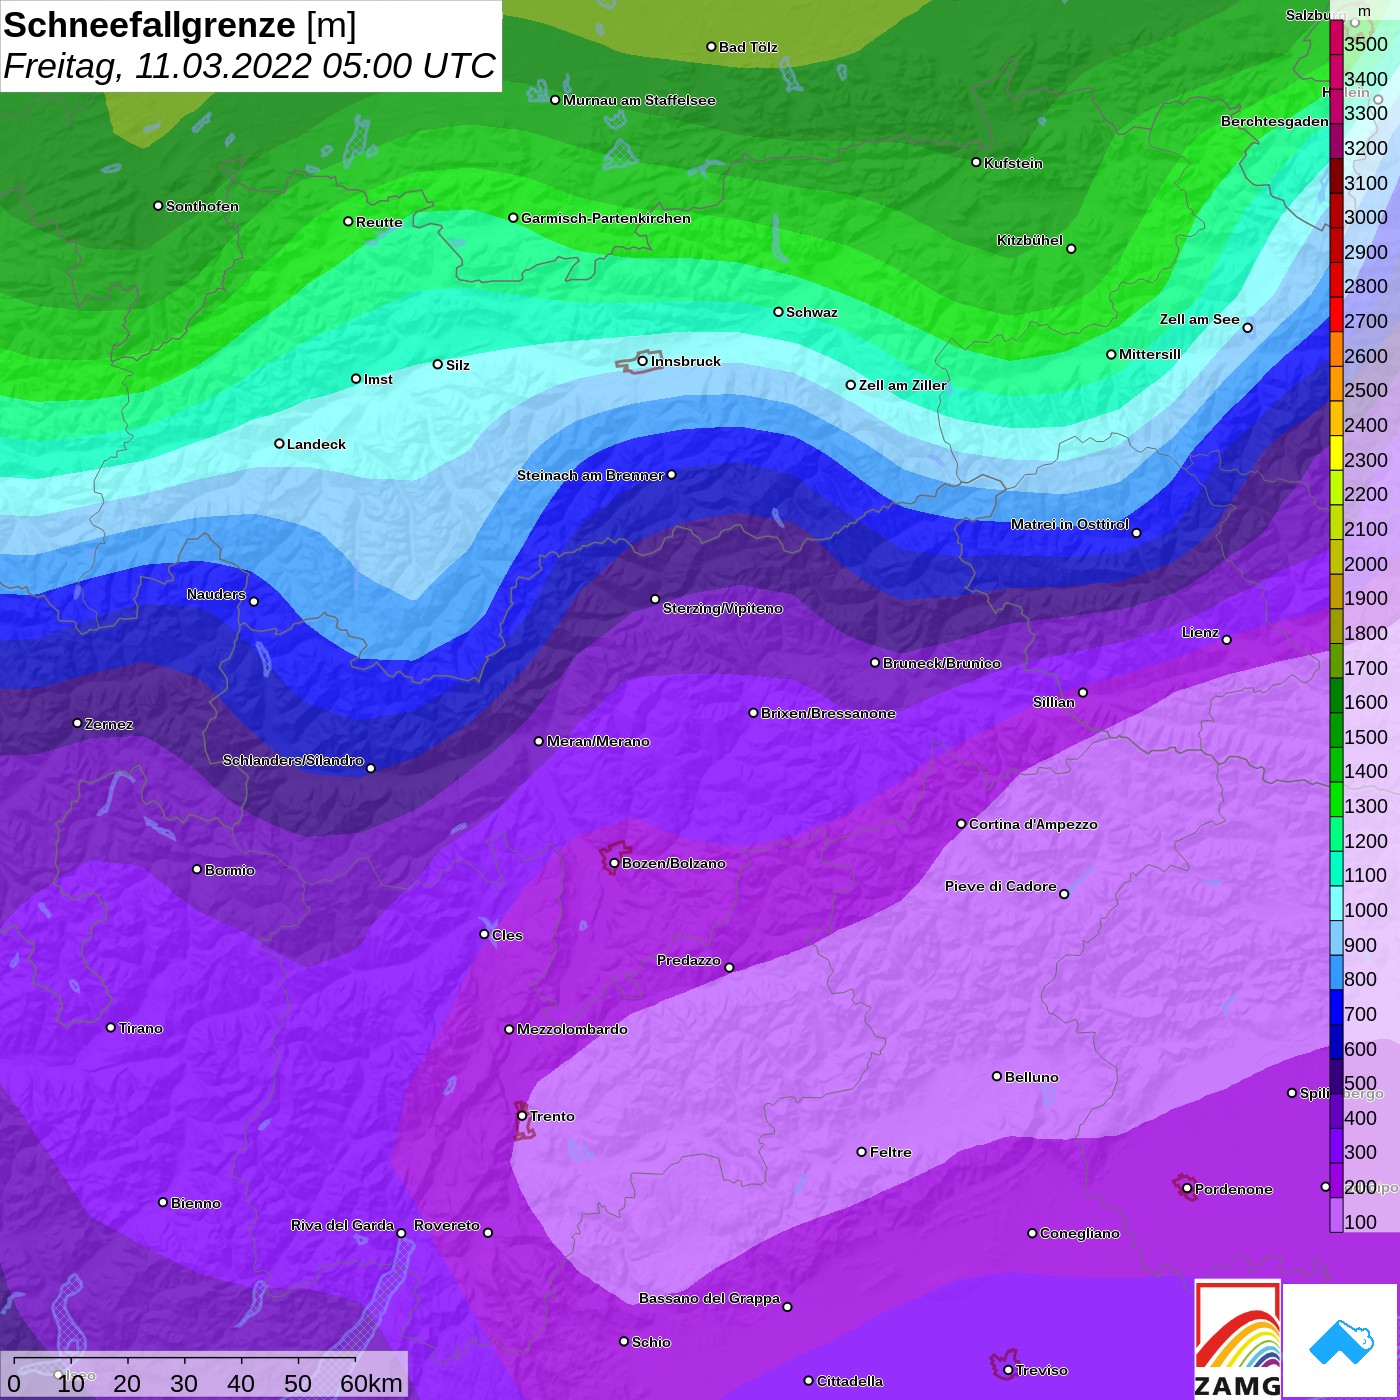The height and width of the screenshot is (1400, 1400).
Task: Click the 'Sterzing/Vipiteno' label
Action: coord(723,608)
